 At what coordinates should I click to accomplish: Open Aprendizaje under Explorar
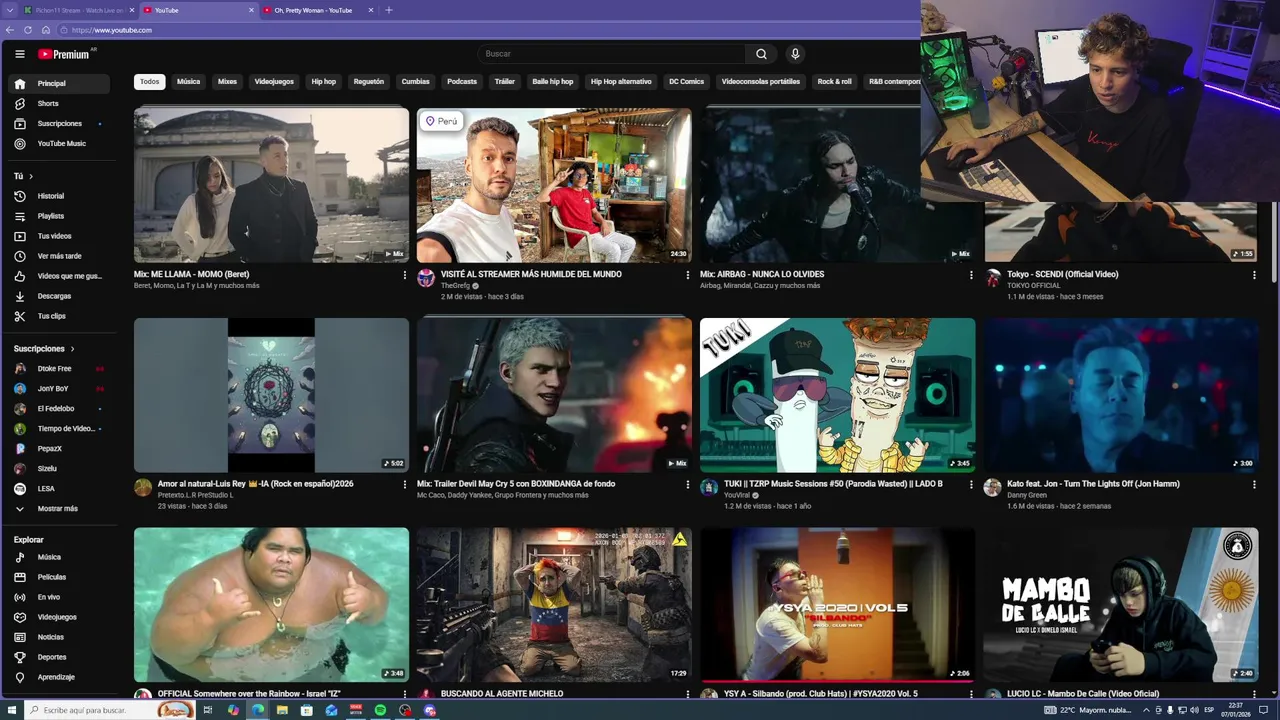[x=60, y=677]
